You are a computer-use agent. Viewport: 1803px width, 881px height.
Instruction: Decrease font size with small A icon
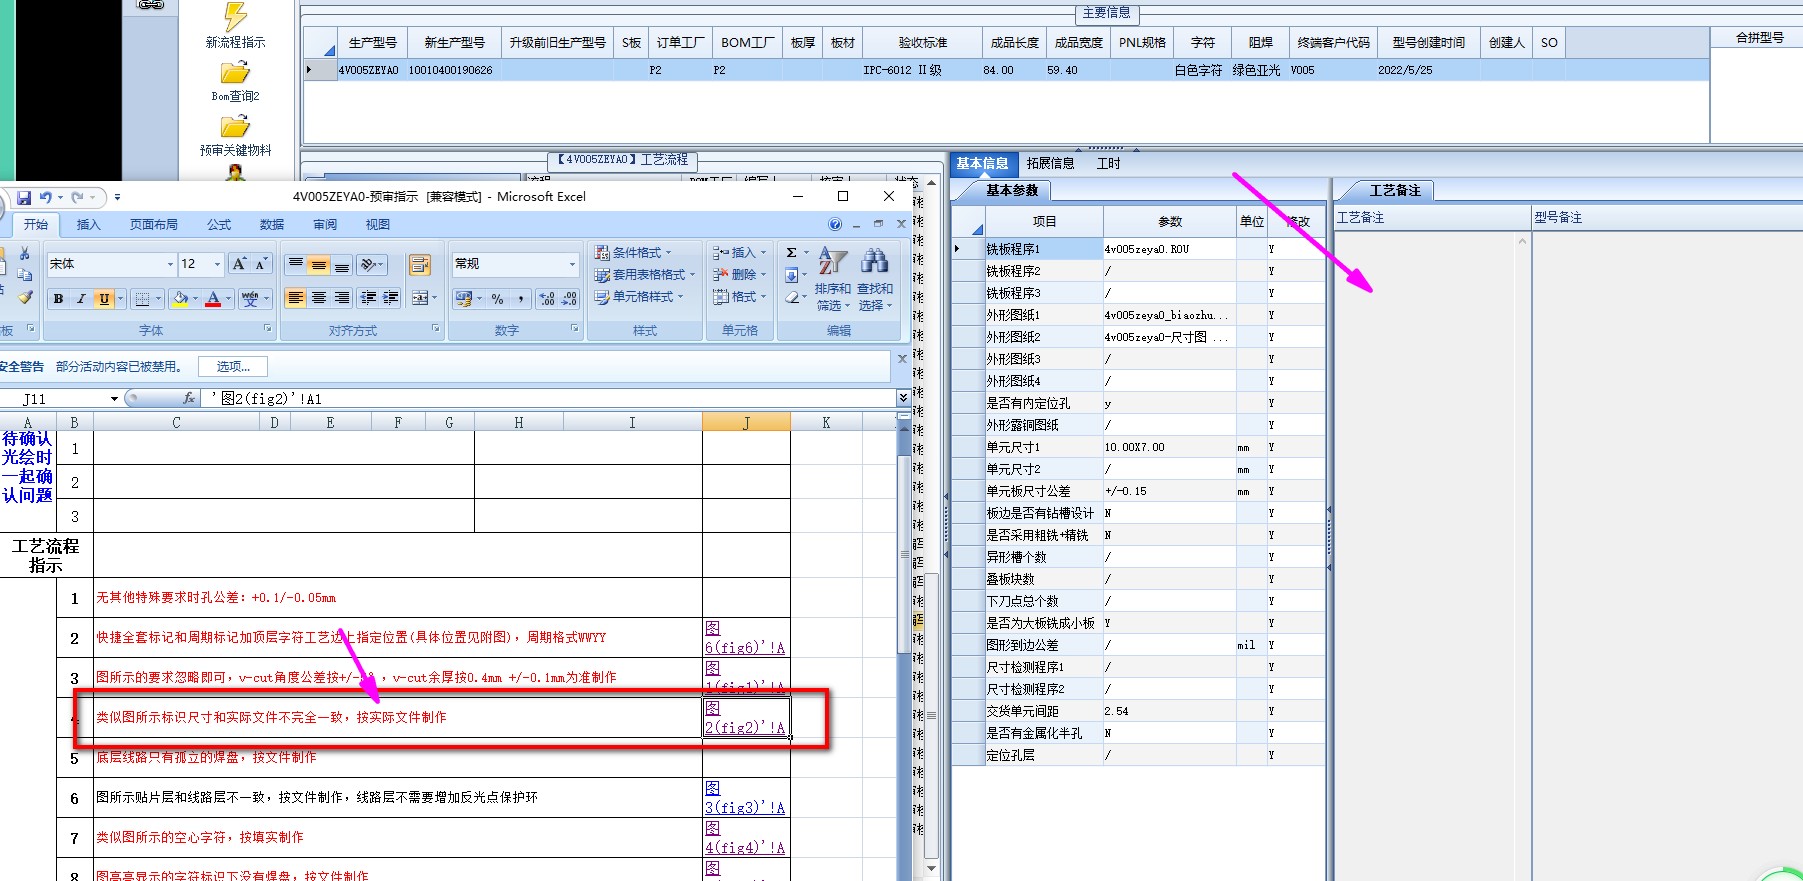point(261,264)
